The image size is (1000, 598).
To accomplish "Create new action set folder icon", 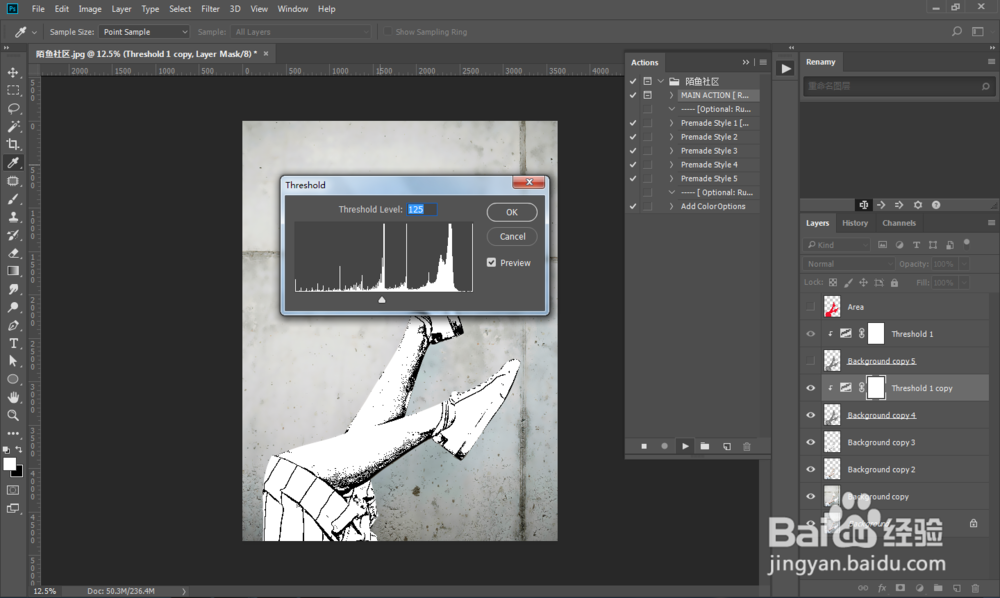I will coord(705,446).
